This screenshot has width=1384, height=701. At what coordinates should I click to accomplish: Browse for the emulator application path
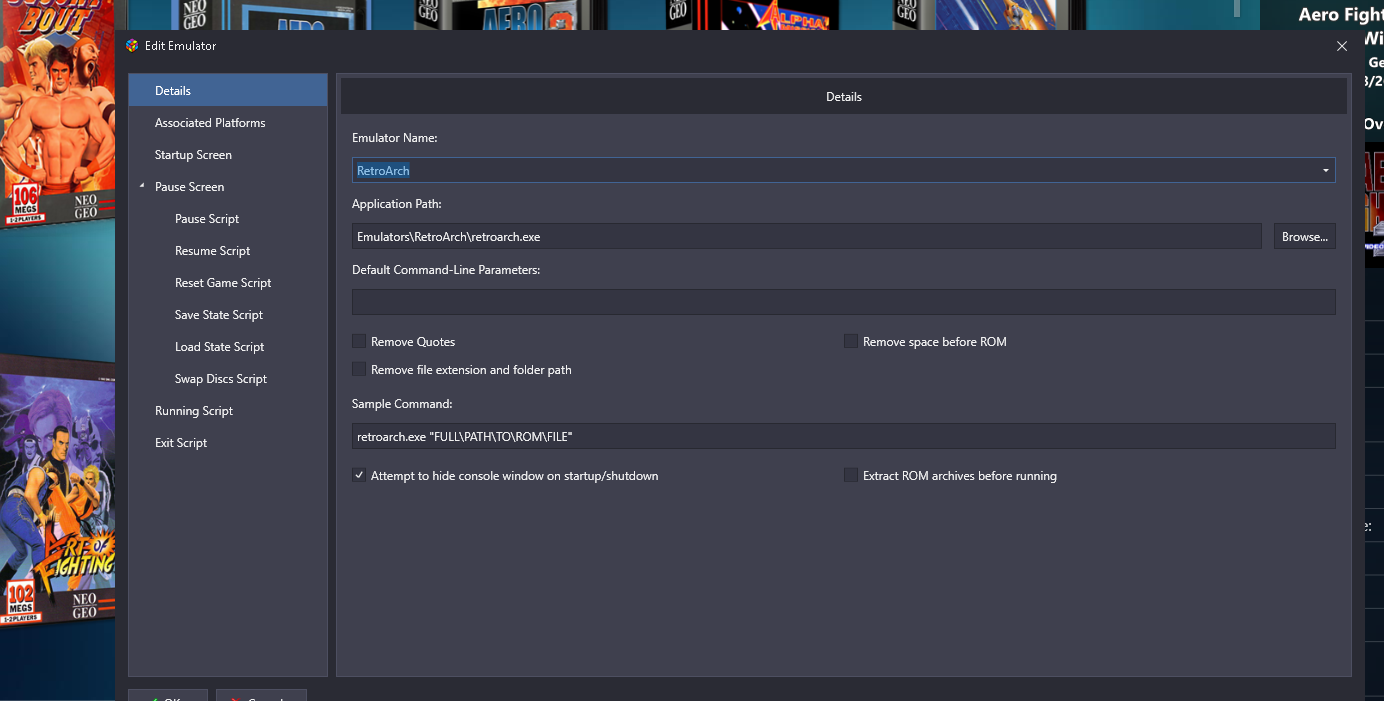[1304, 236]
